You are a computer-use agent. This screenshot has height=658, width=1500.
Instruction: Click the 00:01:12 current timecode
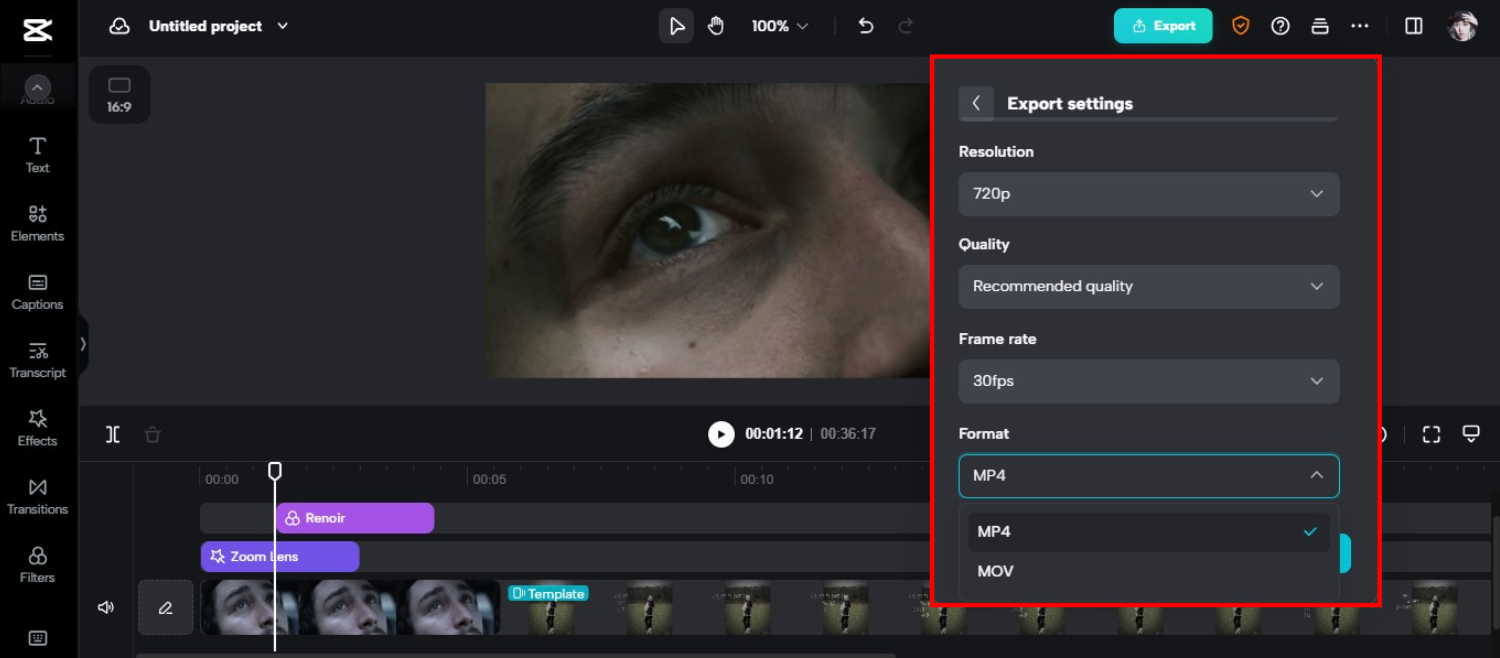click(774, 434)
